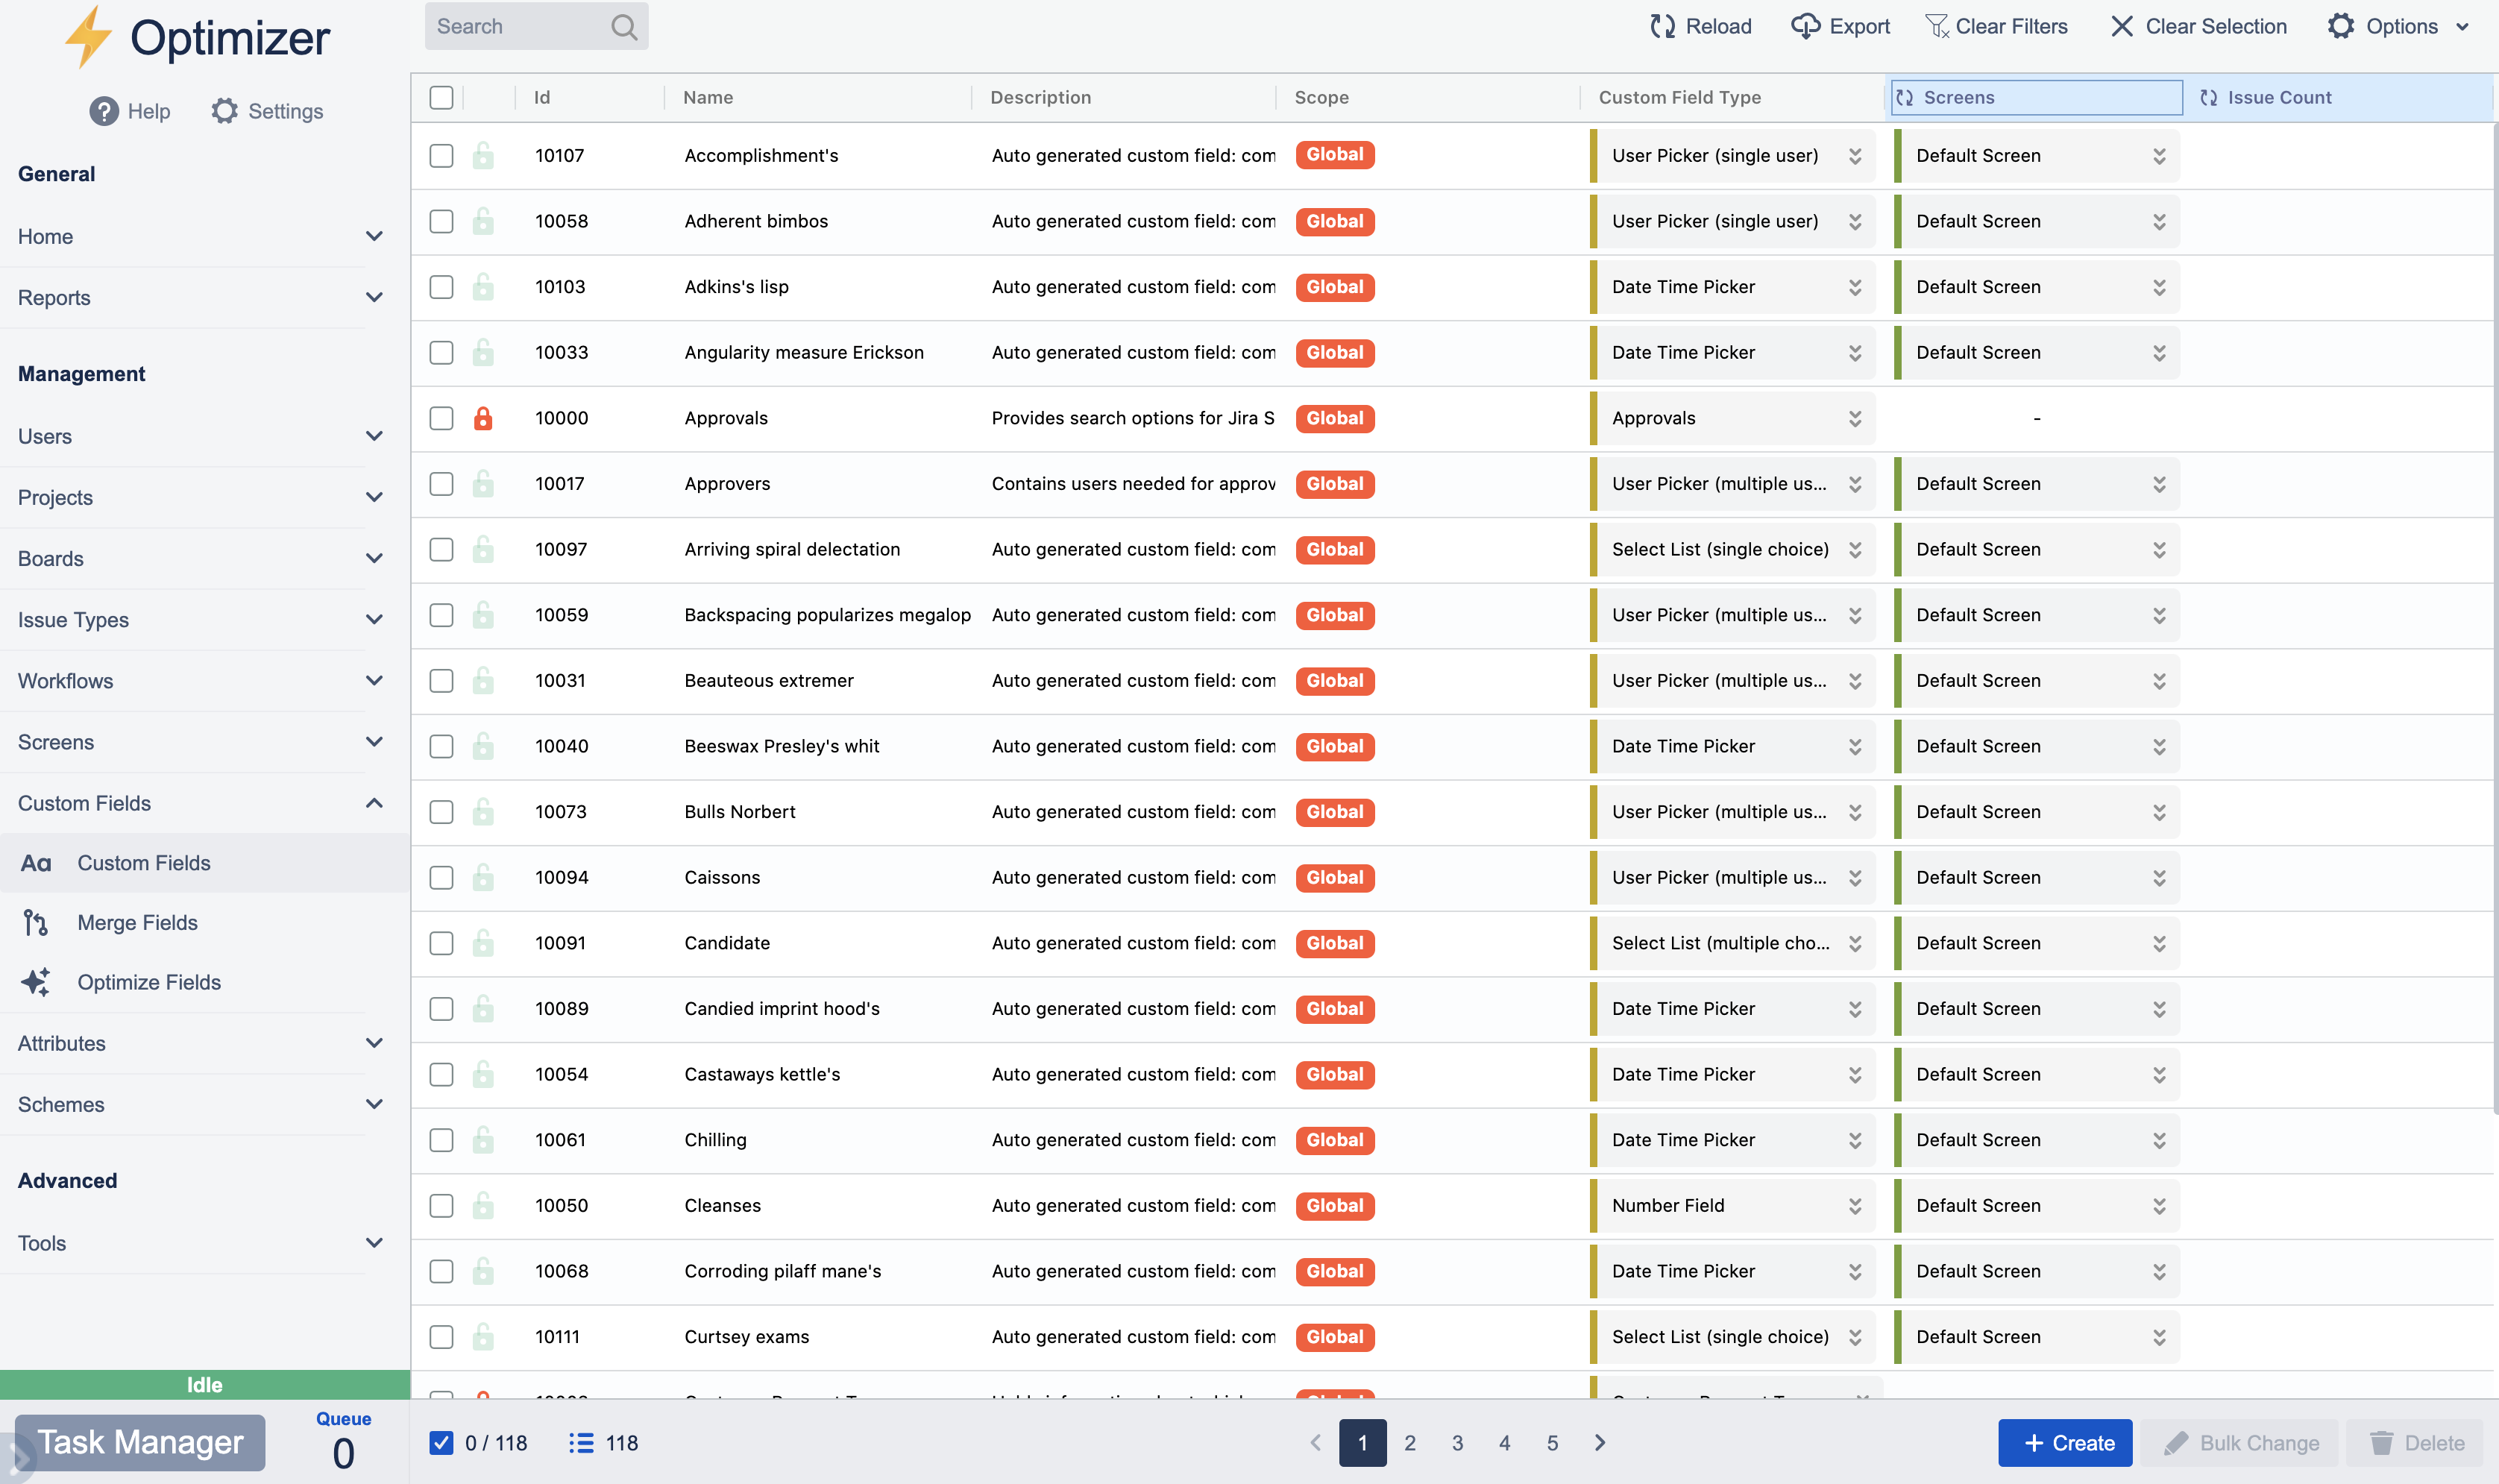Viewport: 2499px width, 1484px height.
Task: Open the Options dropdown
Action: point(2400,26)
